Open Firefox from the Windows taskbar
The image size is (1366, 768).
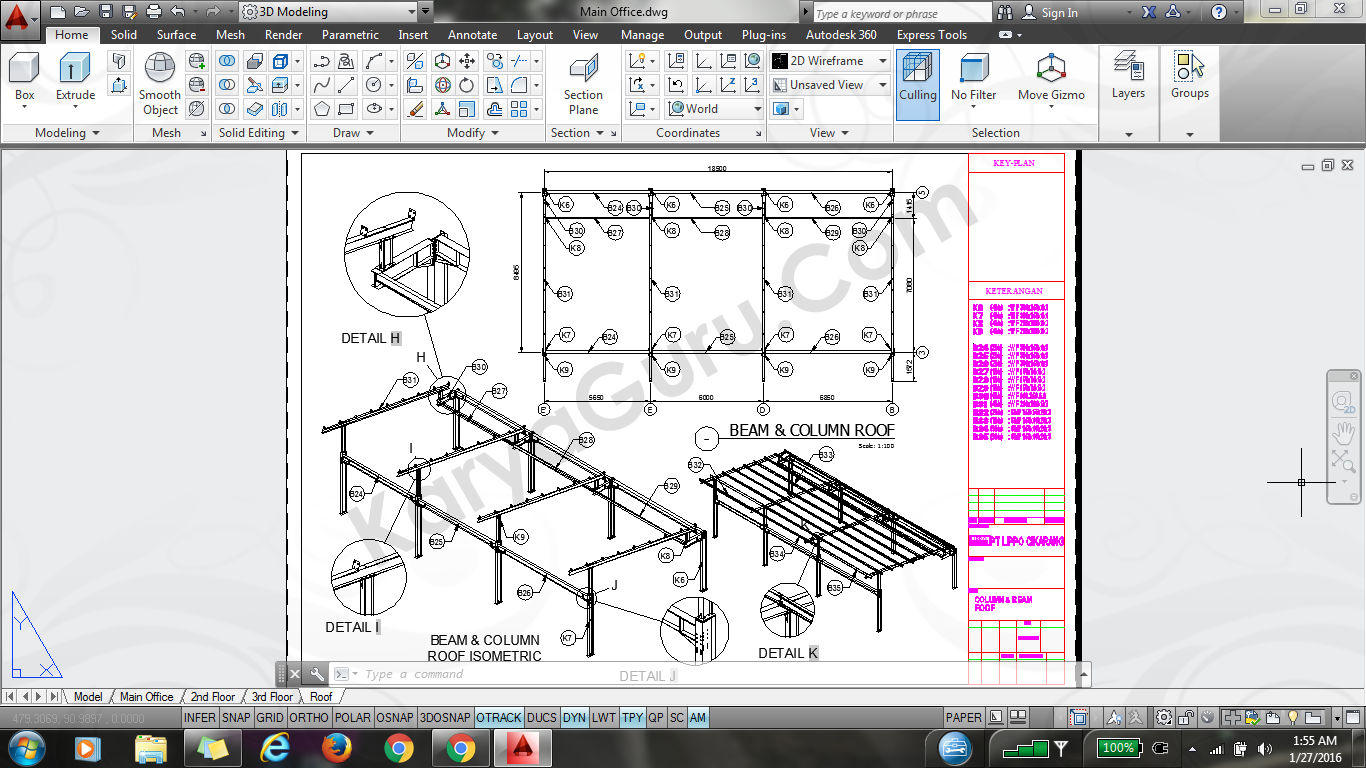click(337, 748)
